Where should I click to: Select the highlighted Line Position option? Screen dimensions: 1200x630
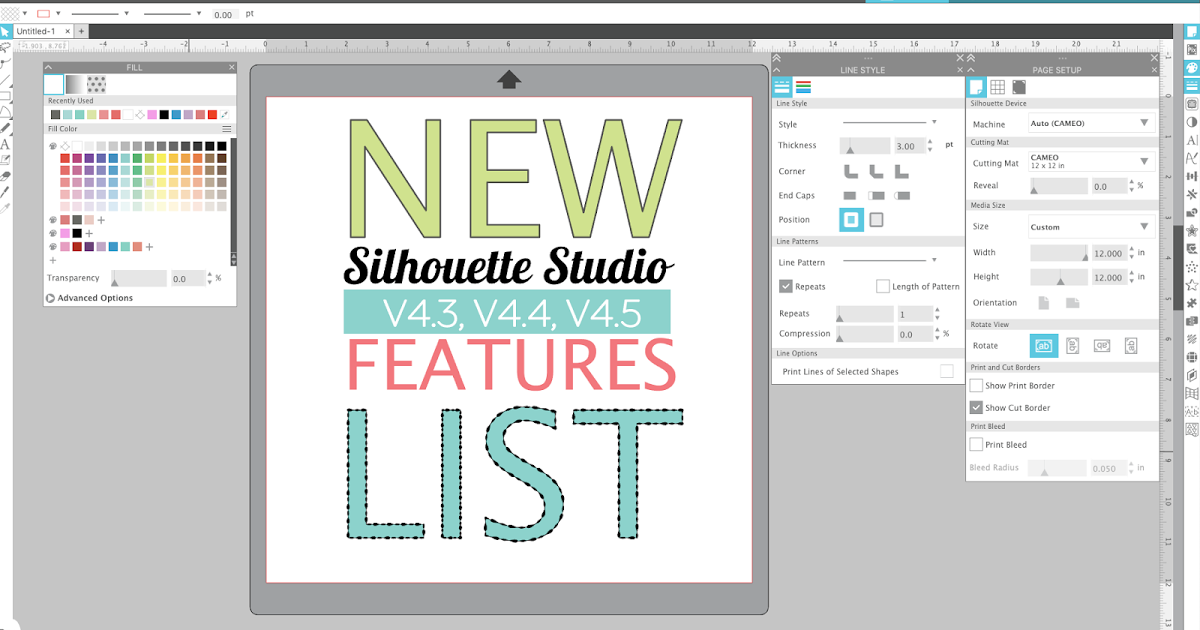click(x=851, y=219)
